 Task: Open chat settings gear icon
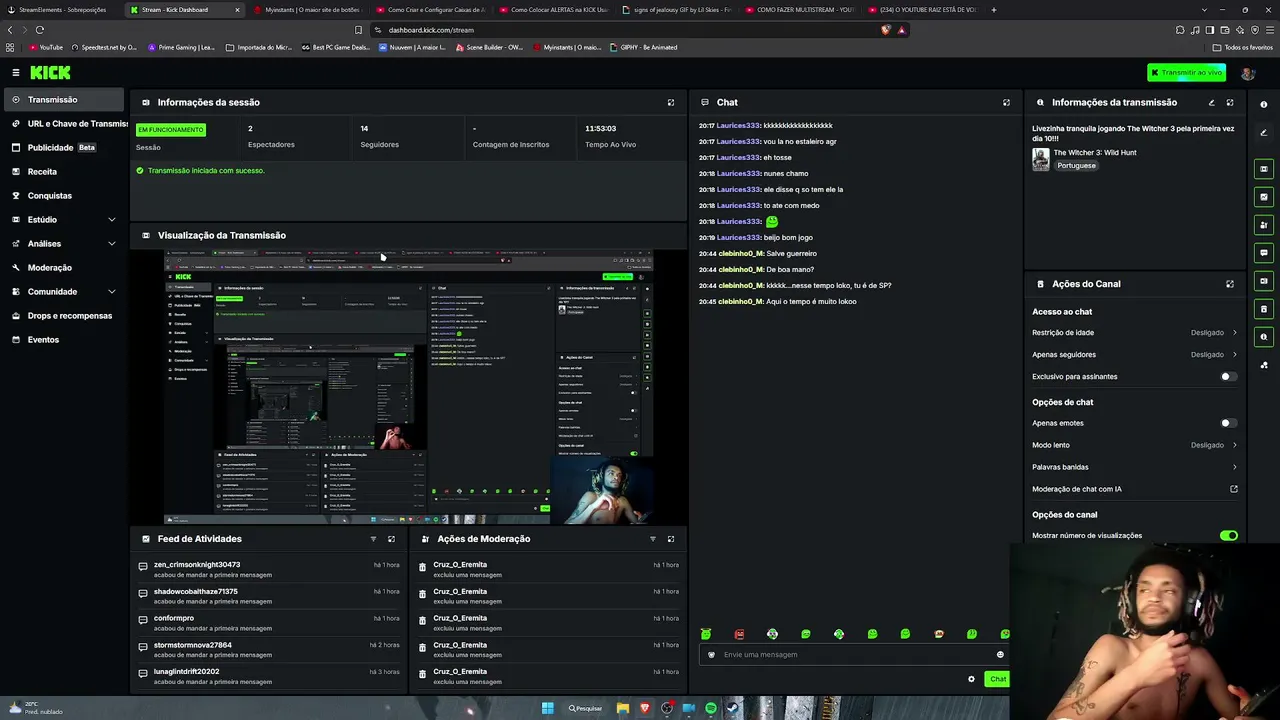tap(971, 679)
